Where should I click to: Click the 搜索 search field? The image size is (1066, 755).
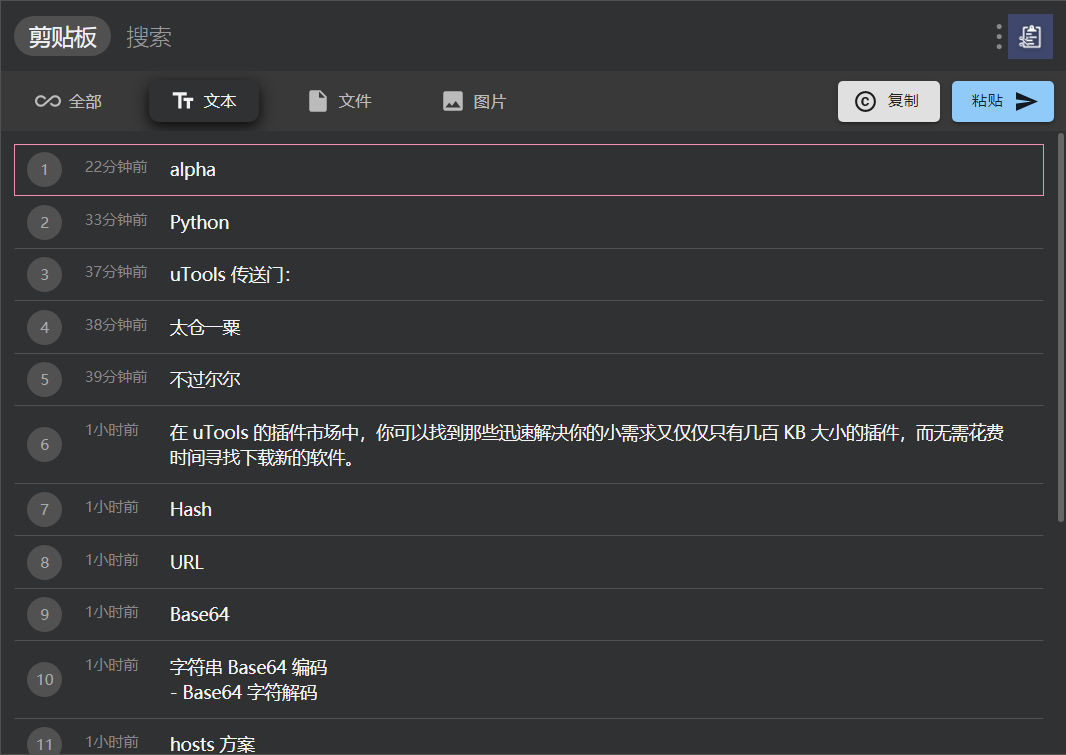point(150,36)
